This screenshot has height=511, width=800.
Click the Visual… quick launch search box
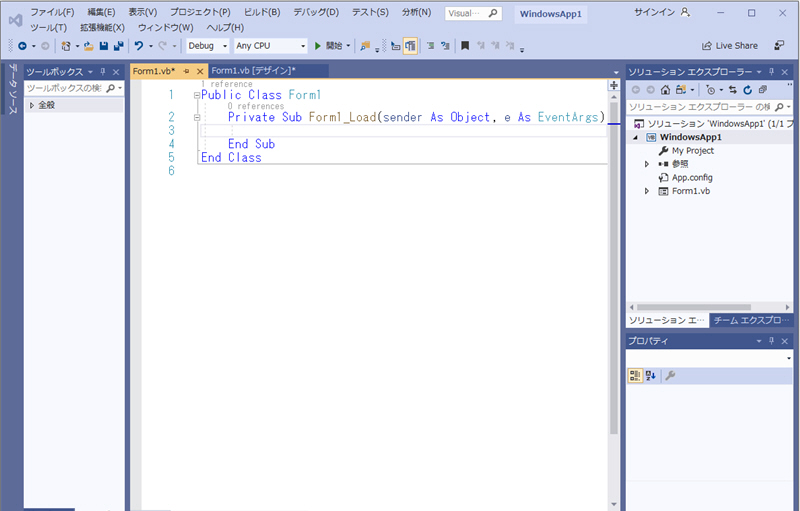tap(473, 13)
